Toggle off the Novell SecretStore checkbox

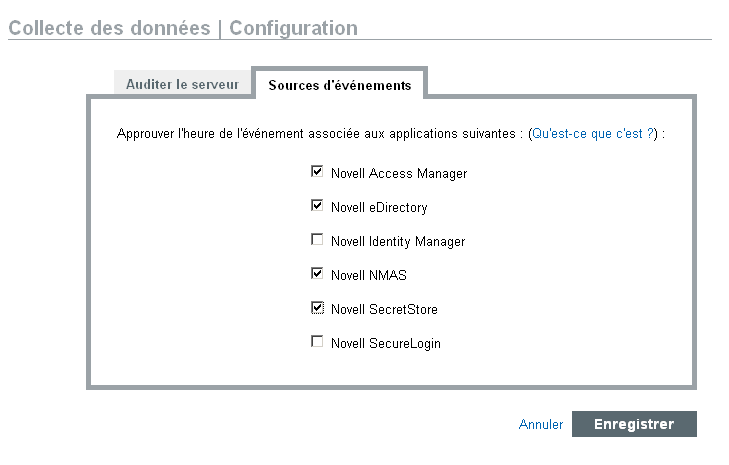click(318, 308)
